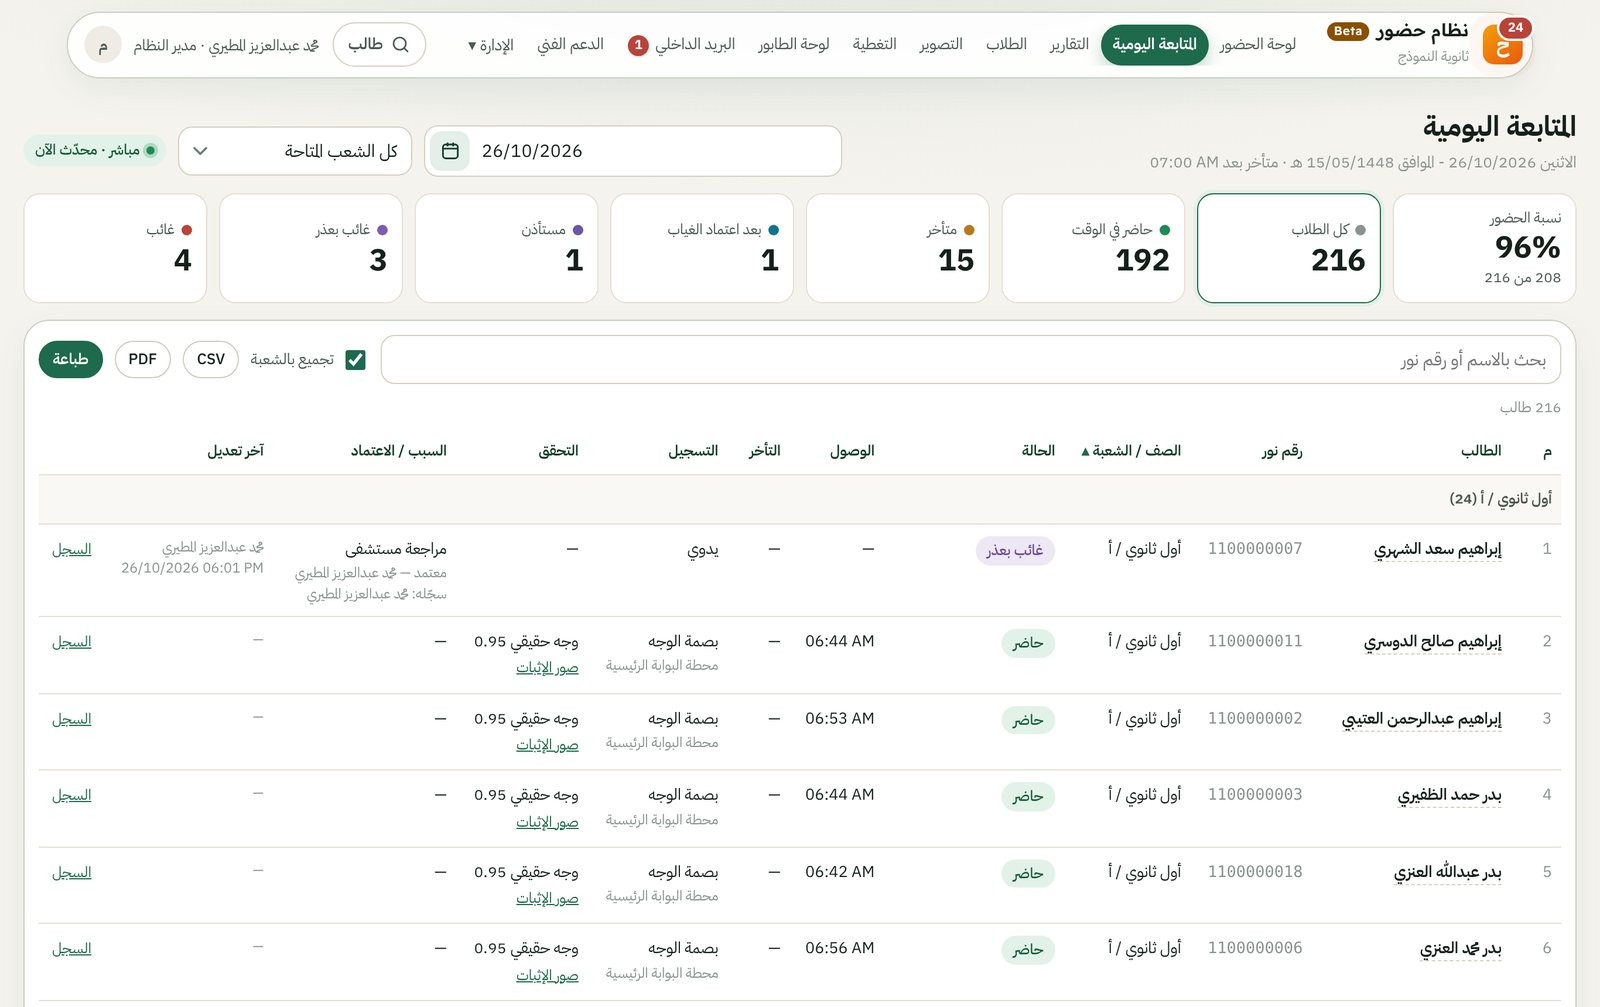Click student name إبراهيم عبدالرحمن العتيبي
The height and width of the screenshot is (1007, 1600).
pyautogui.click(x=1421, y=719)
